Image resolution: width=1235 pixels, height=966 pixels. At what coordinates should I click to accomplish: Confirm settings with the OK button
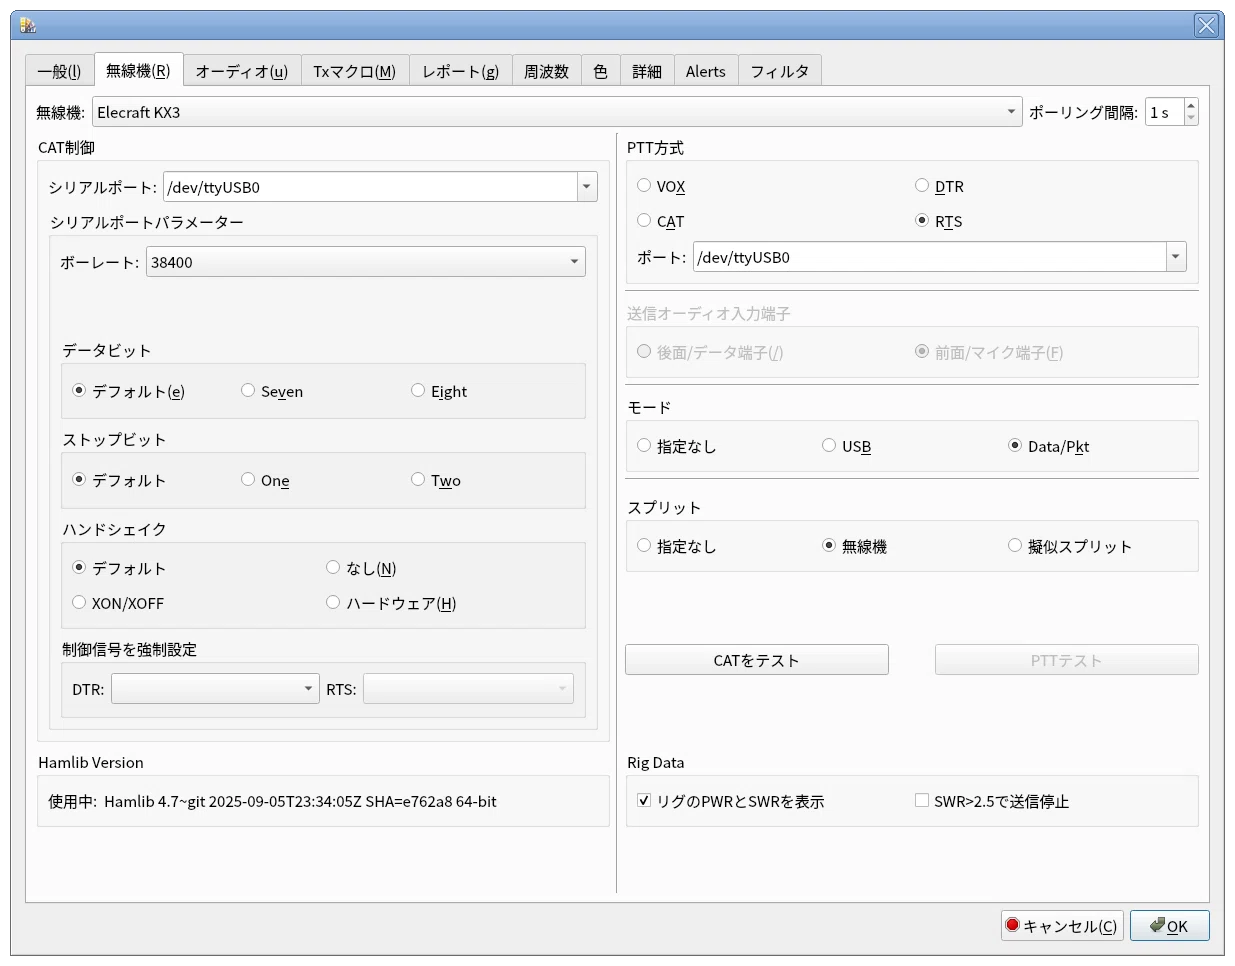click(1170, 925)
